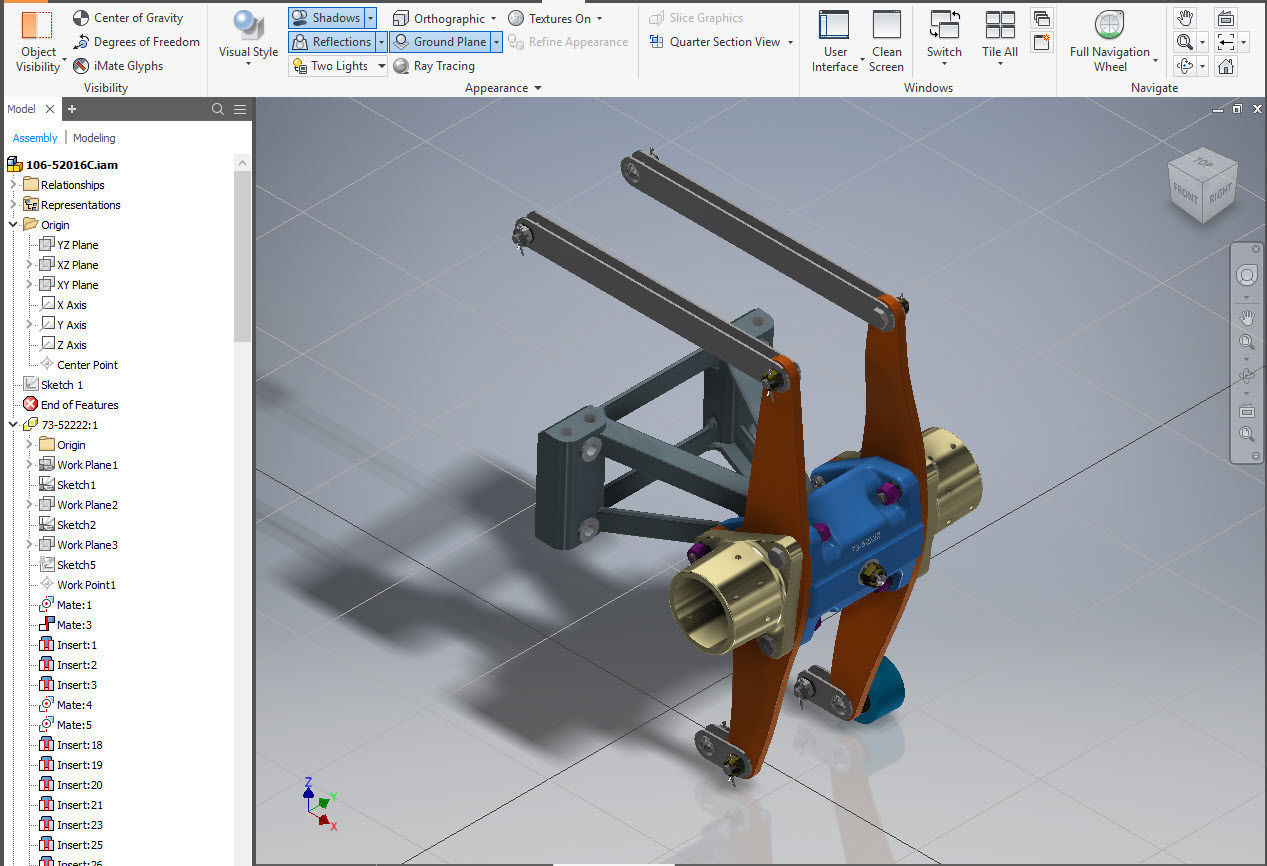Screen dimensions: 1267x866
Task: Click the Degrees of Freedom icon
Action: (x=81, y=42)
